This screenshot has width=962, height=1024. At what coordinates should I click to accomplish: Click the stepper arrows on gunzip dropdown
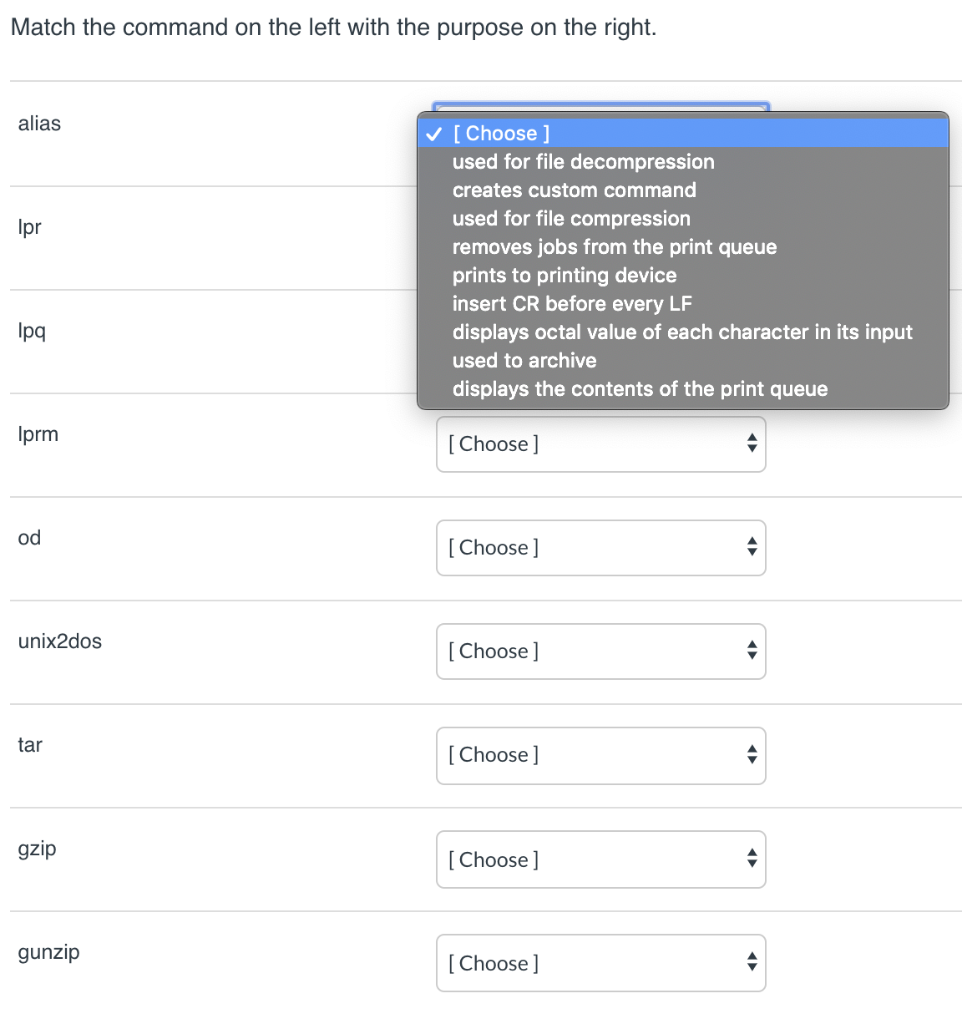coord(752,963)
